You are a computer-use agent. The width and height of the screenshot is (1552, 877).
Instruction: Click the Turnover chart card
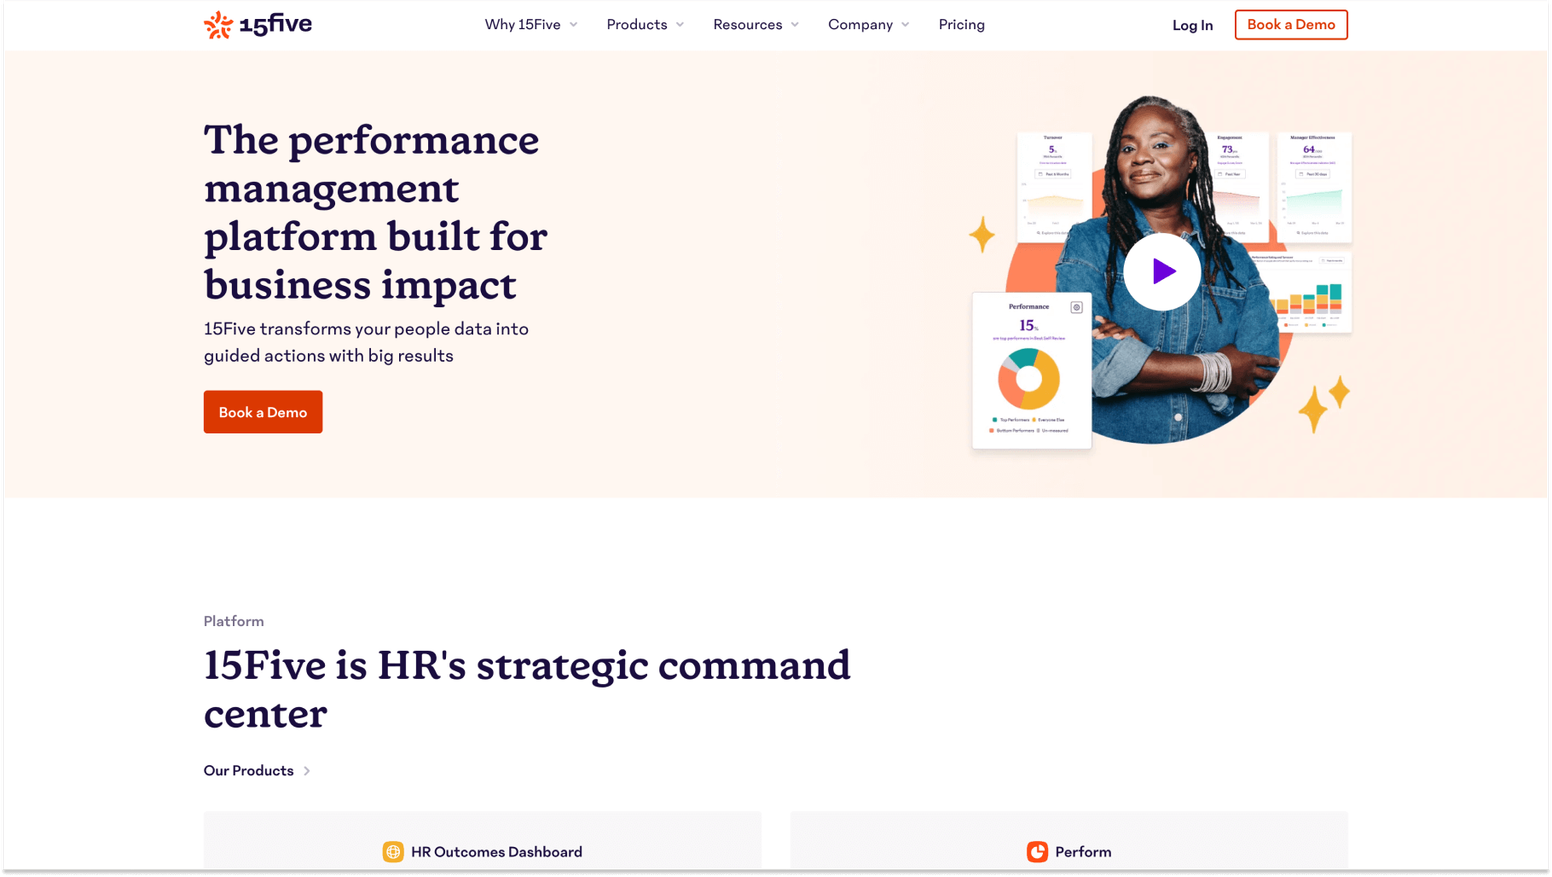pos(1053,187)
